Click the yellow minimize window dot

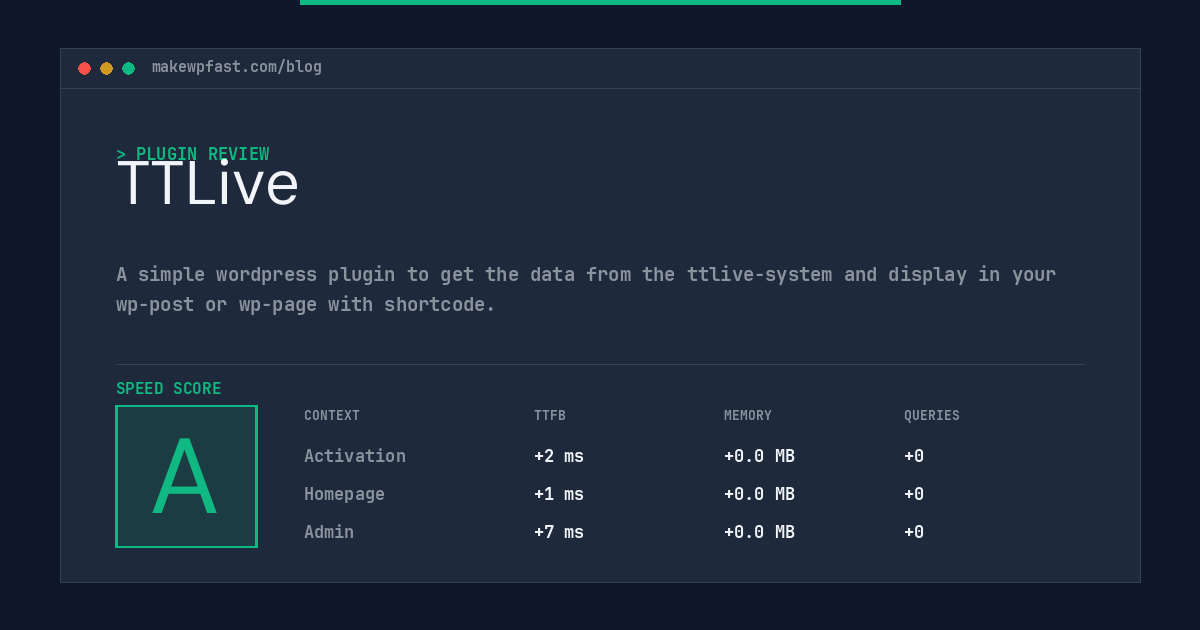(106, 68)
